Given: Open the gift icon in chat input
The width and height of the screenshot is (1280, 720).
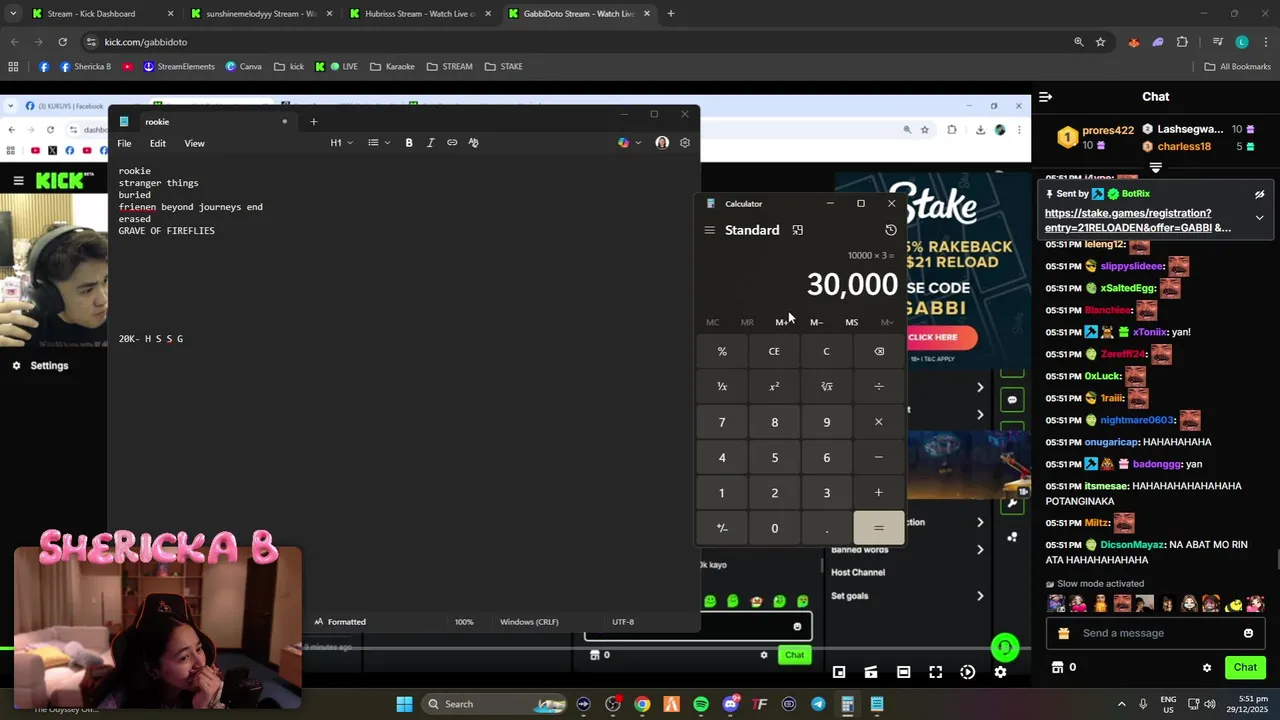Looking at the screenshot, I should click(1063, 633).
